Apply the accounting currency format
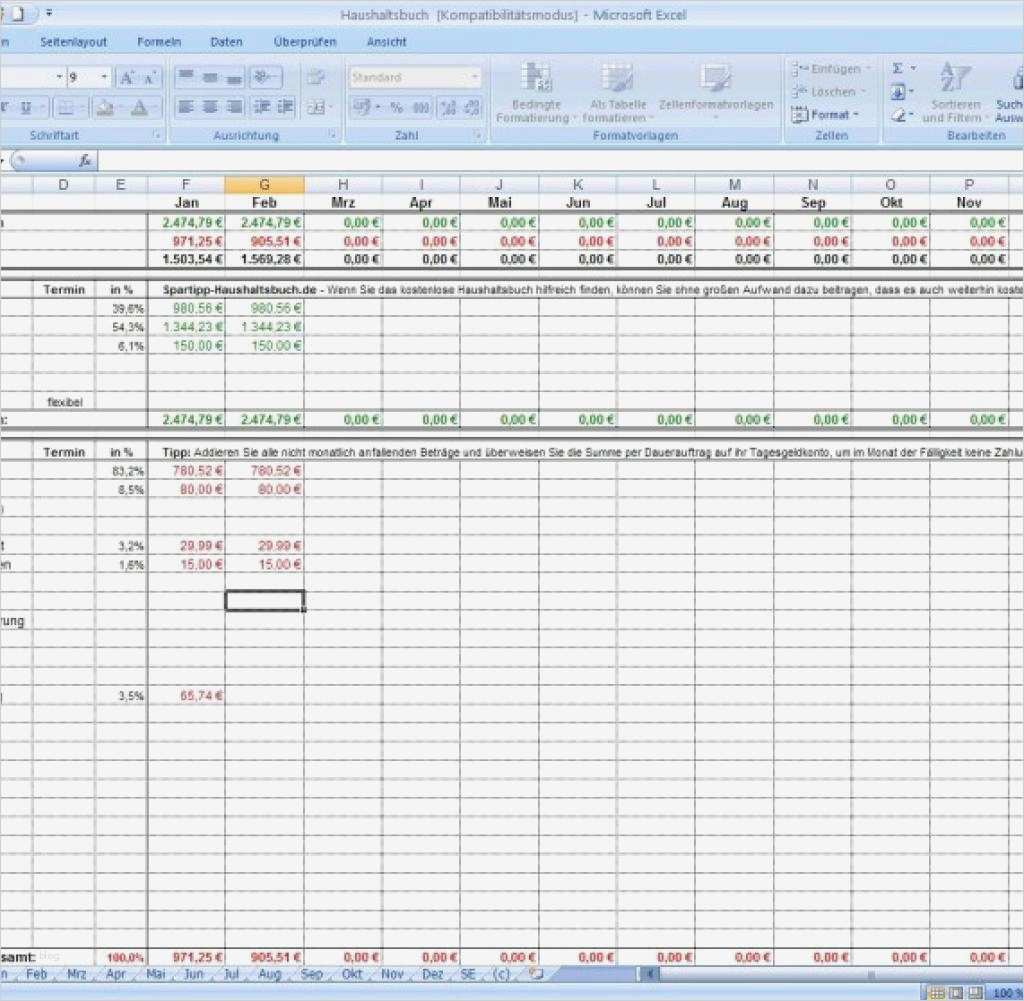Screen dimensions: 1024x1001 361,107
